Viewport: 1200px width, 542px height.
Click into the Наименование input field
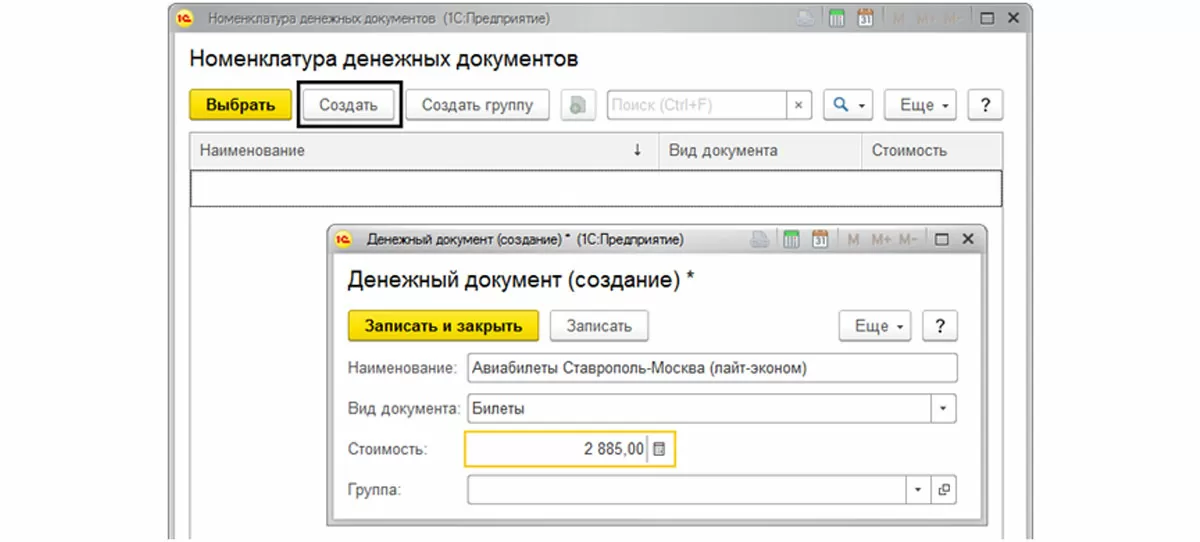click(711, 368)
